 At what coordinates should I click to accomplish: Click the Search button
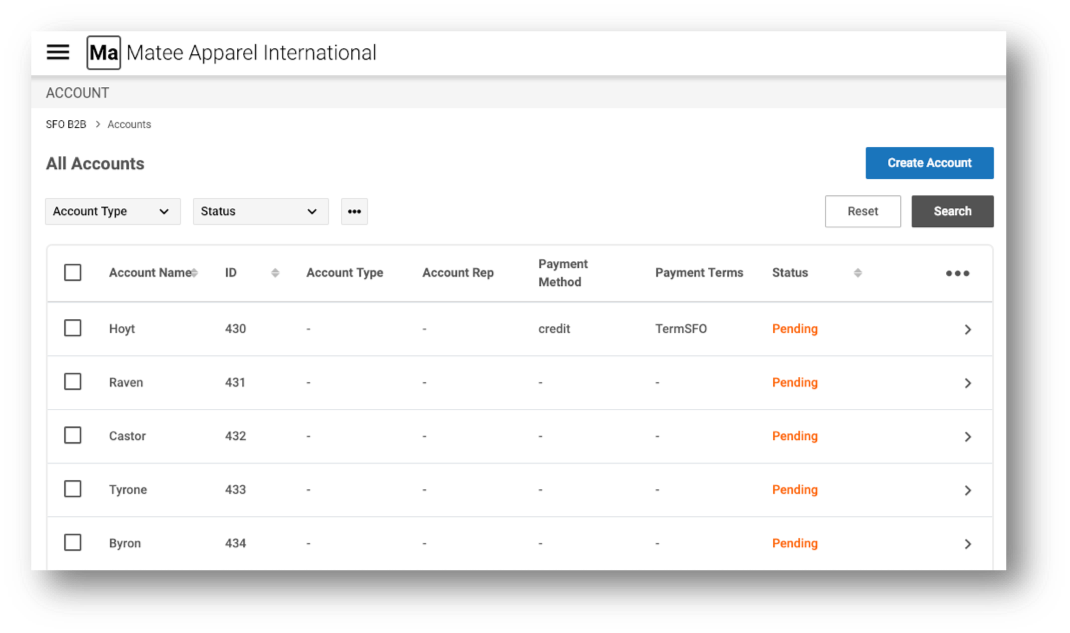952,211
